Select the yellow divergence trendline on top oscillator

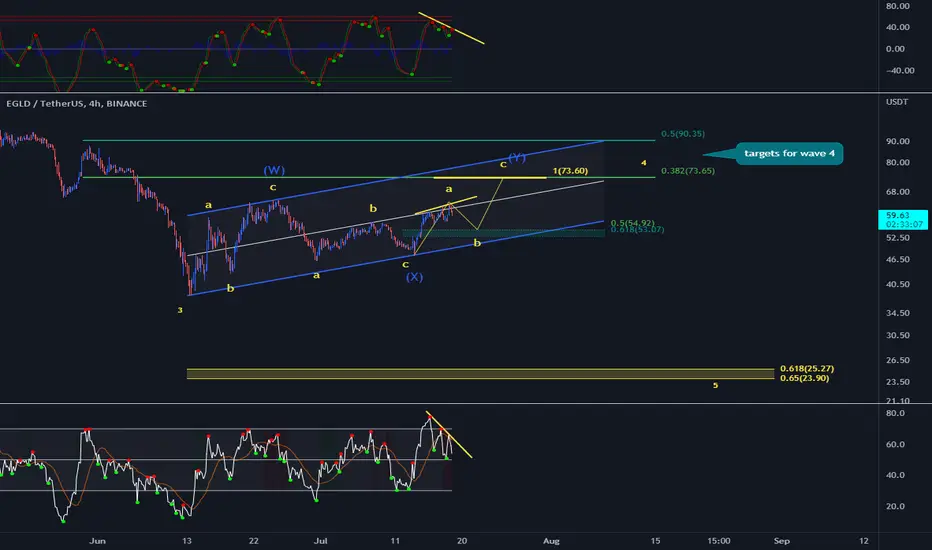451,28
